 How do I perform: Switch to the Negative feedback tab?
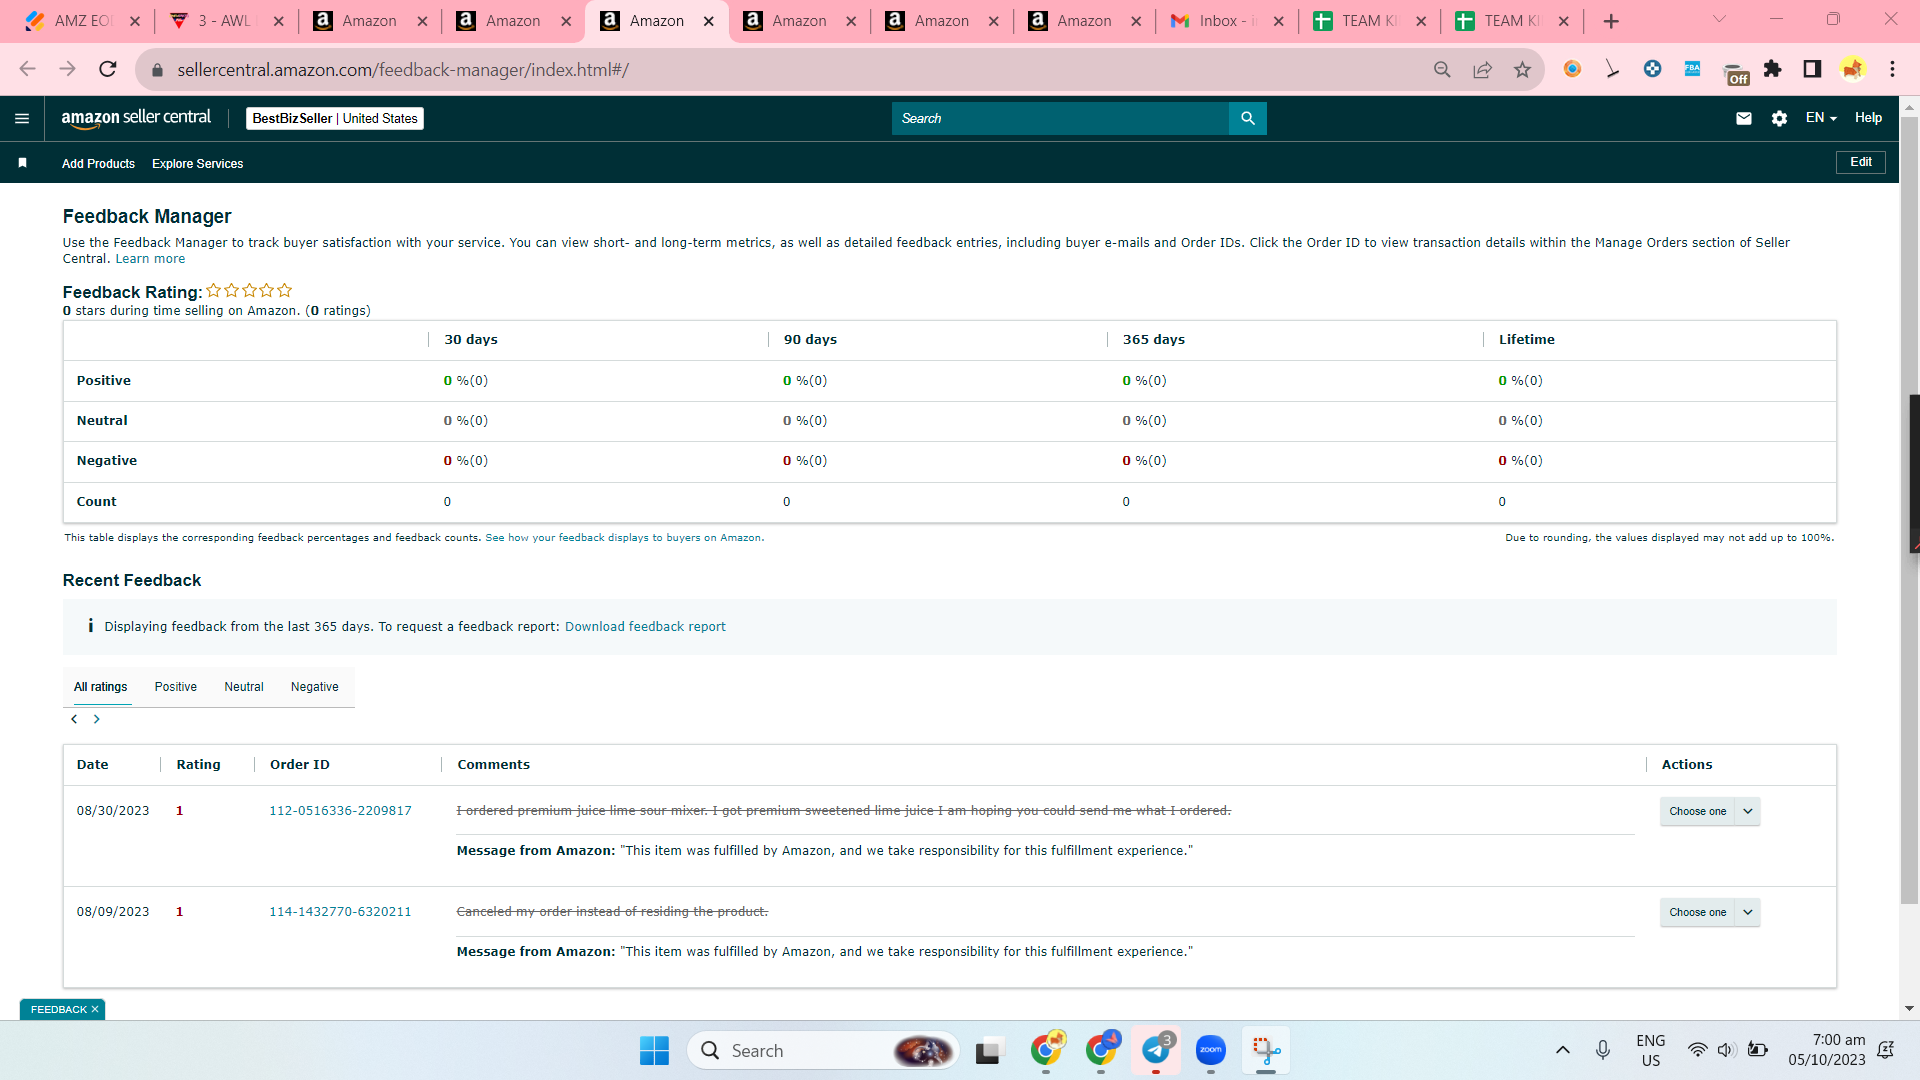(x=315, y=687)
